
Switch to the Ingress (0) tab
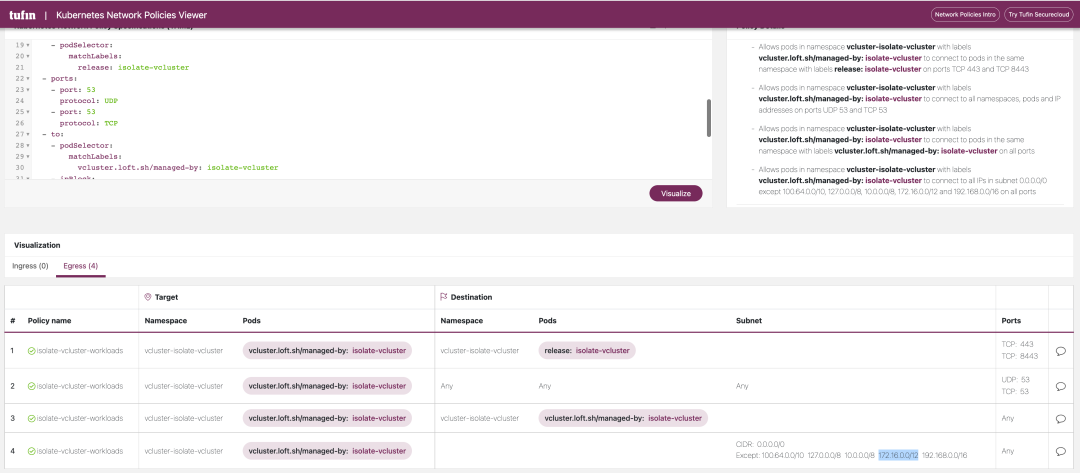[x=30, y=266]
